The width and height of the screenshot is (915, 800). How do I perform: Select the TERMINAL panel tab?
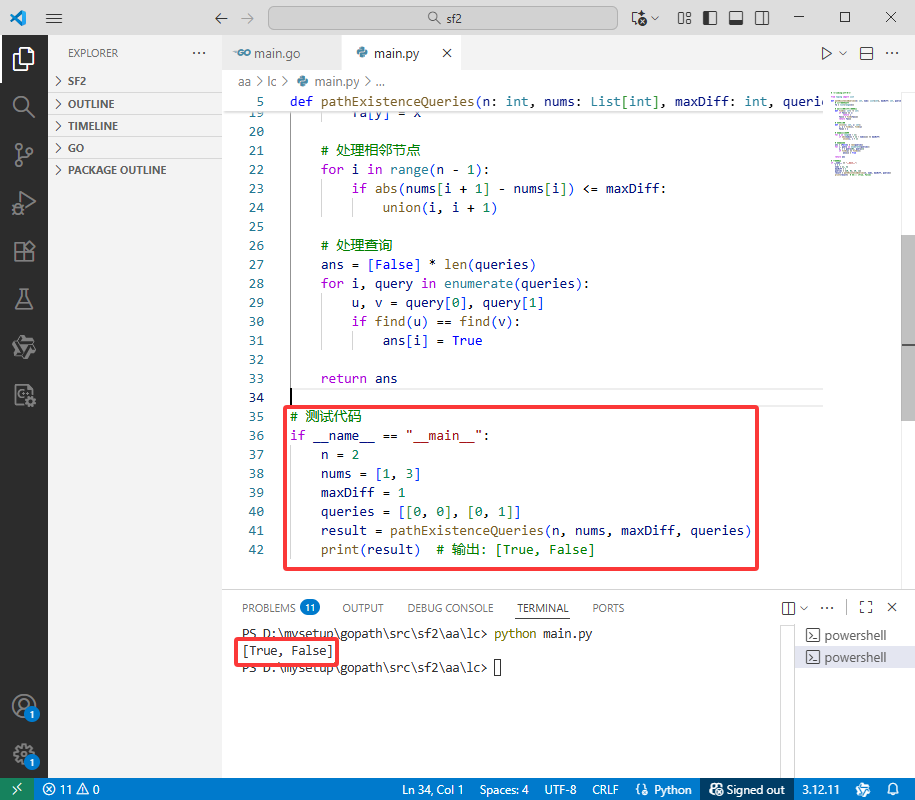[543, 608]
